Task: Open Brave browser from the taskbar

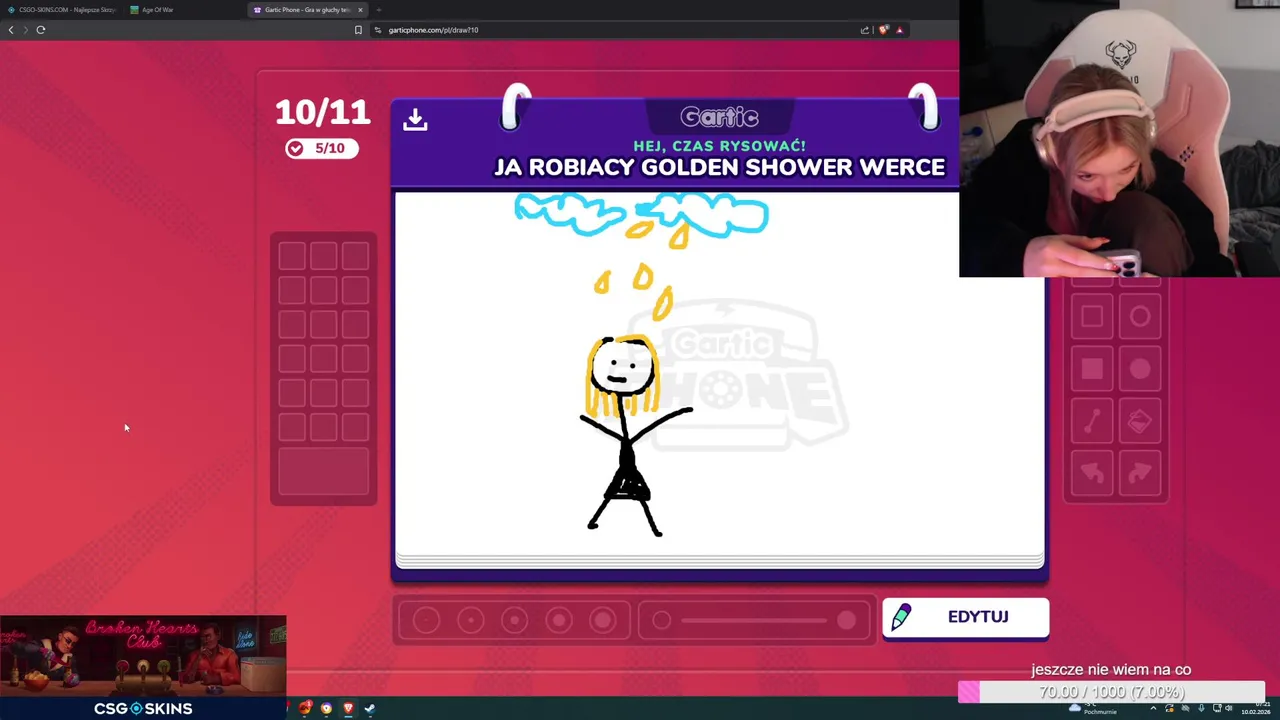Action: 348,708
